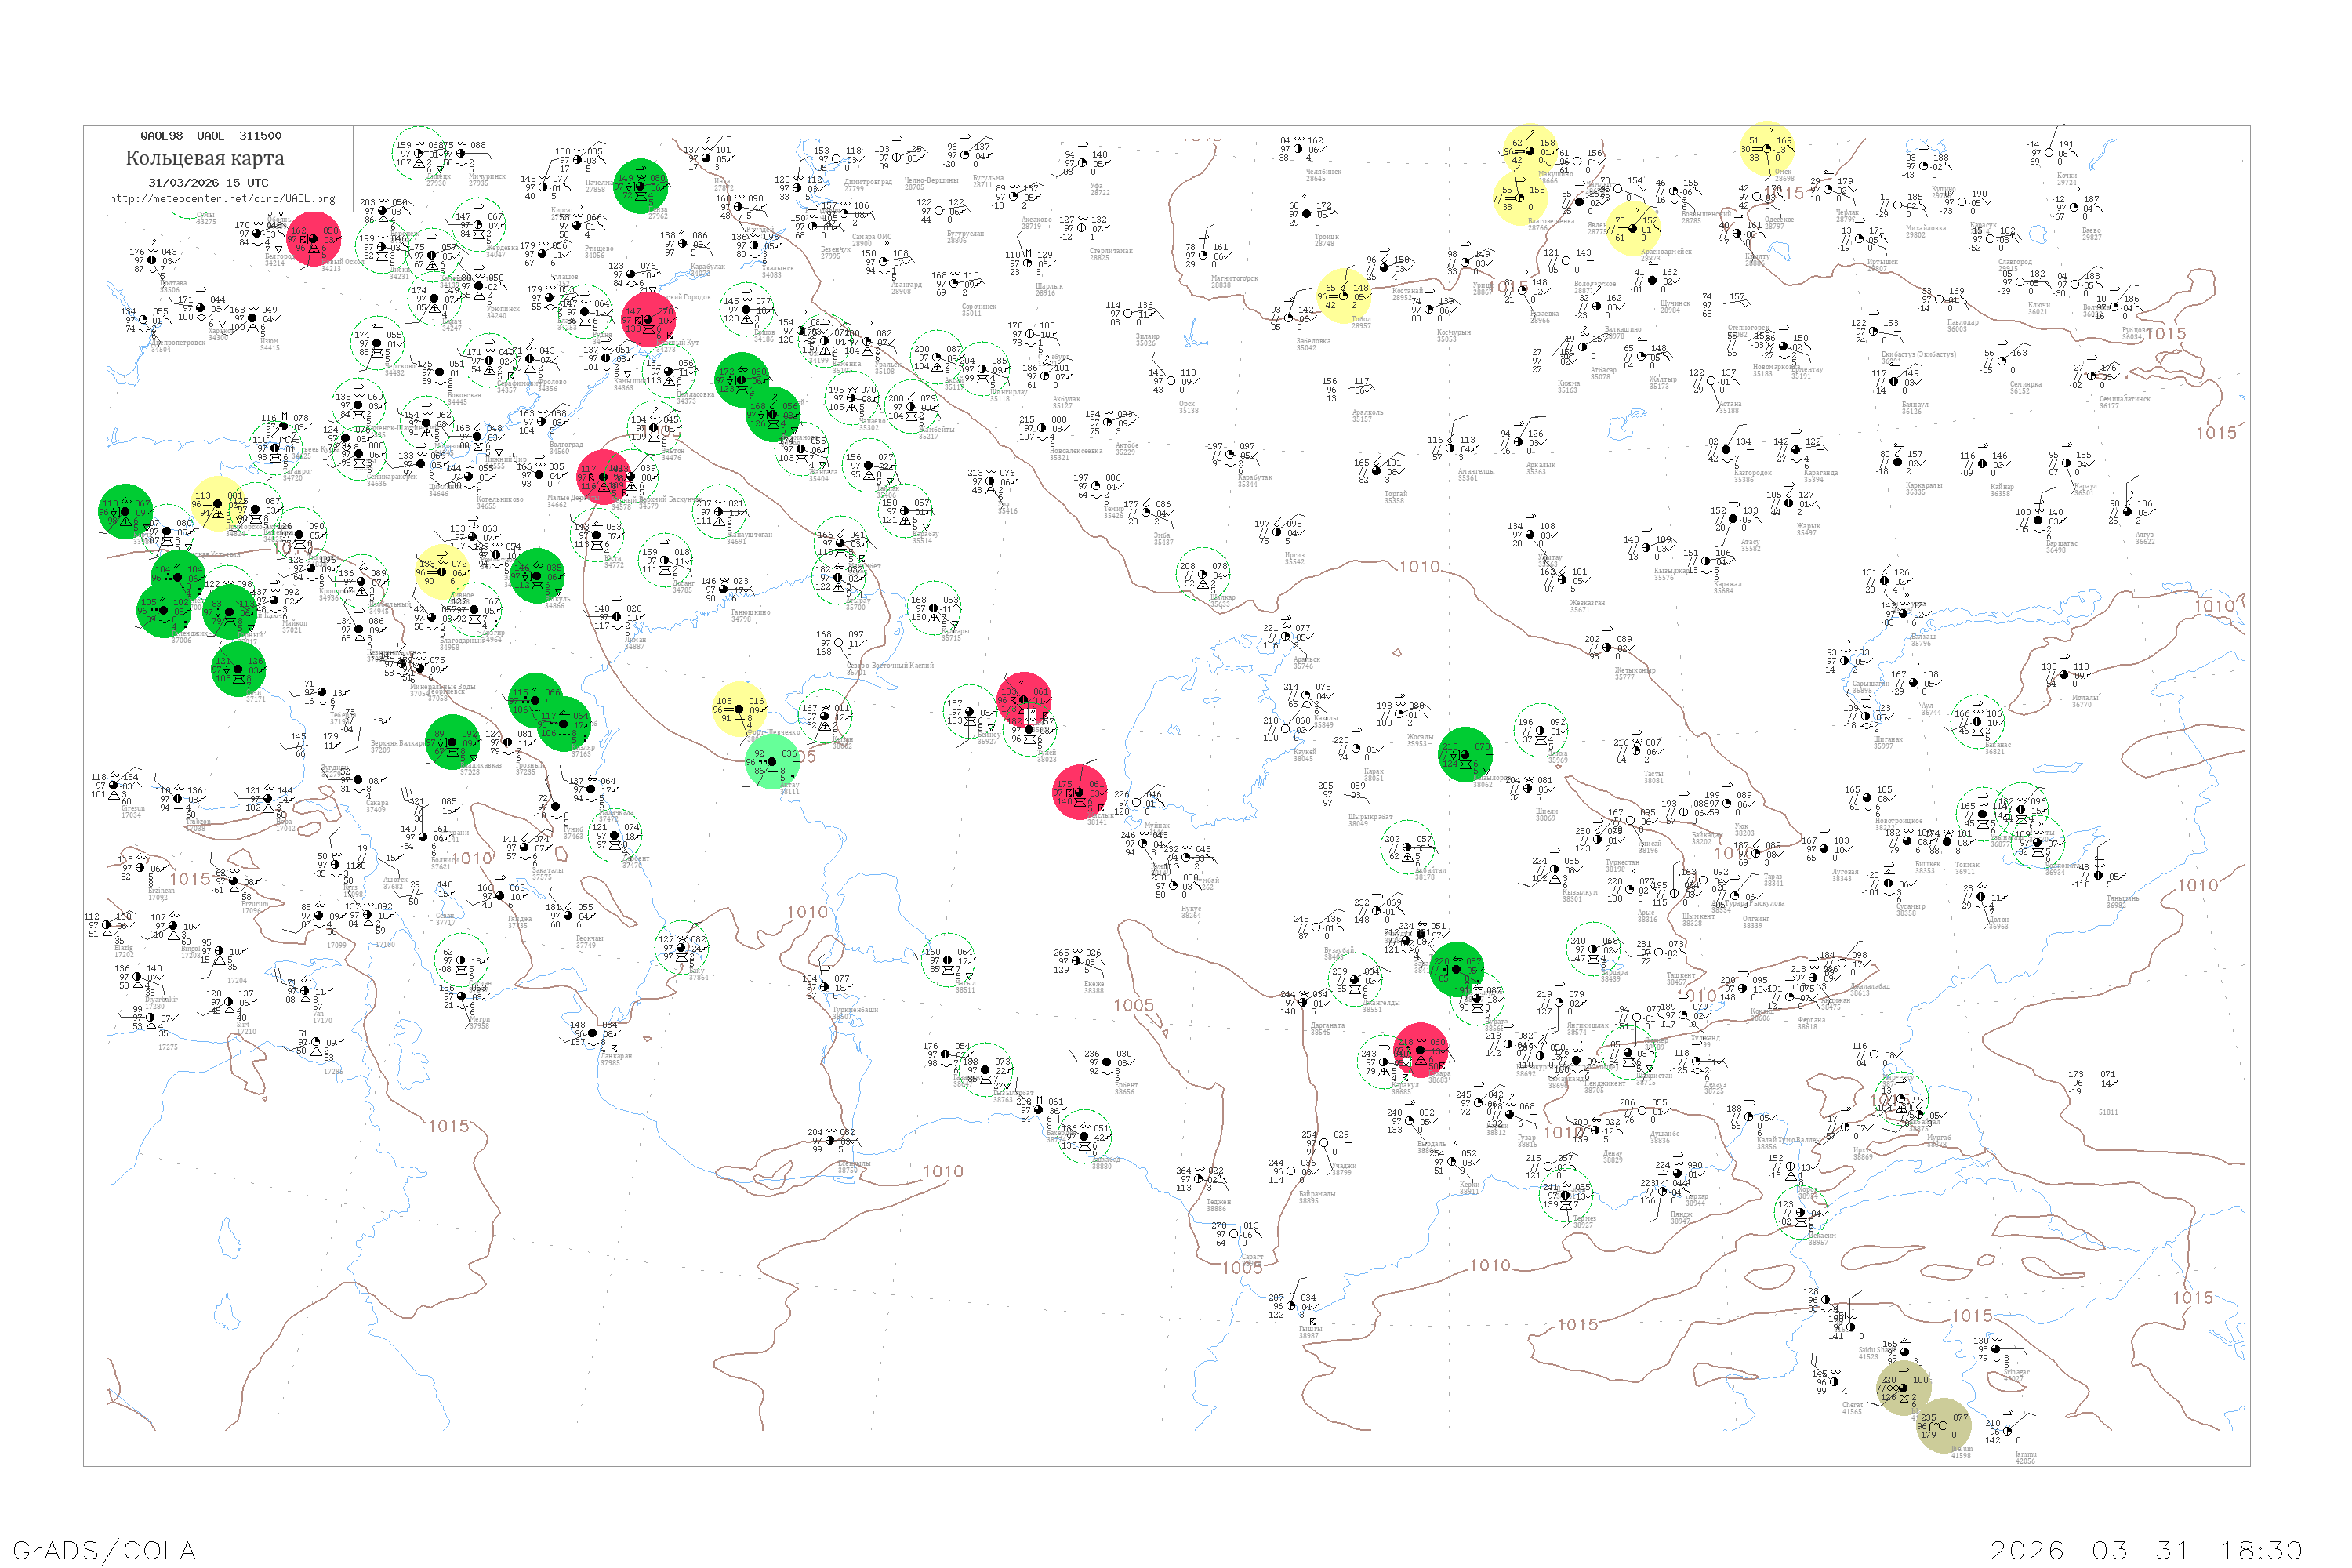The height and width of the screenshot is (1568, 2352).
Task: Click the GrADS/COLA label at bottom left
Action: [104, 1550]
